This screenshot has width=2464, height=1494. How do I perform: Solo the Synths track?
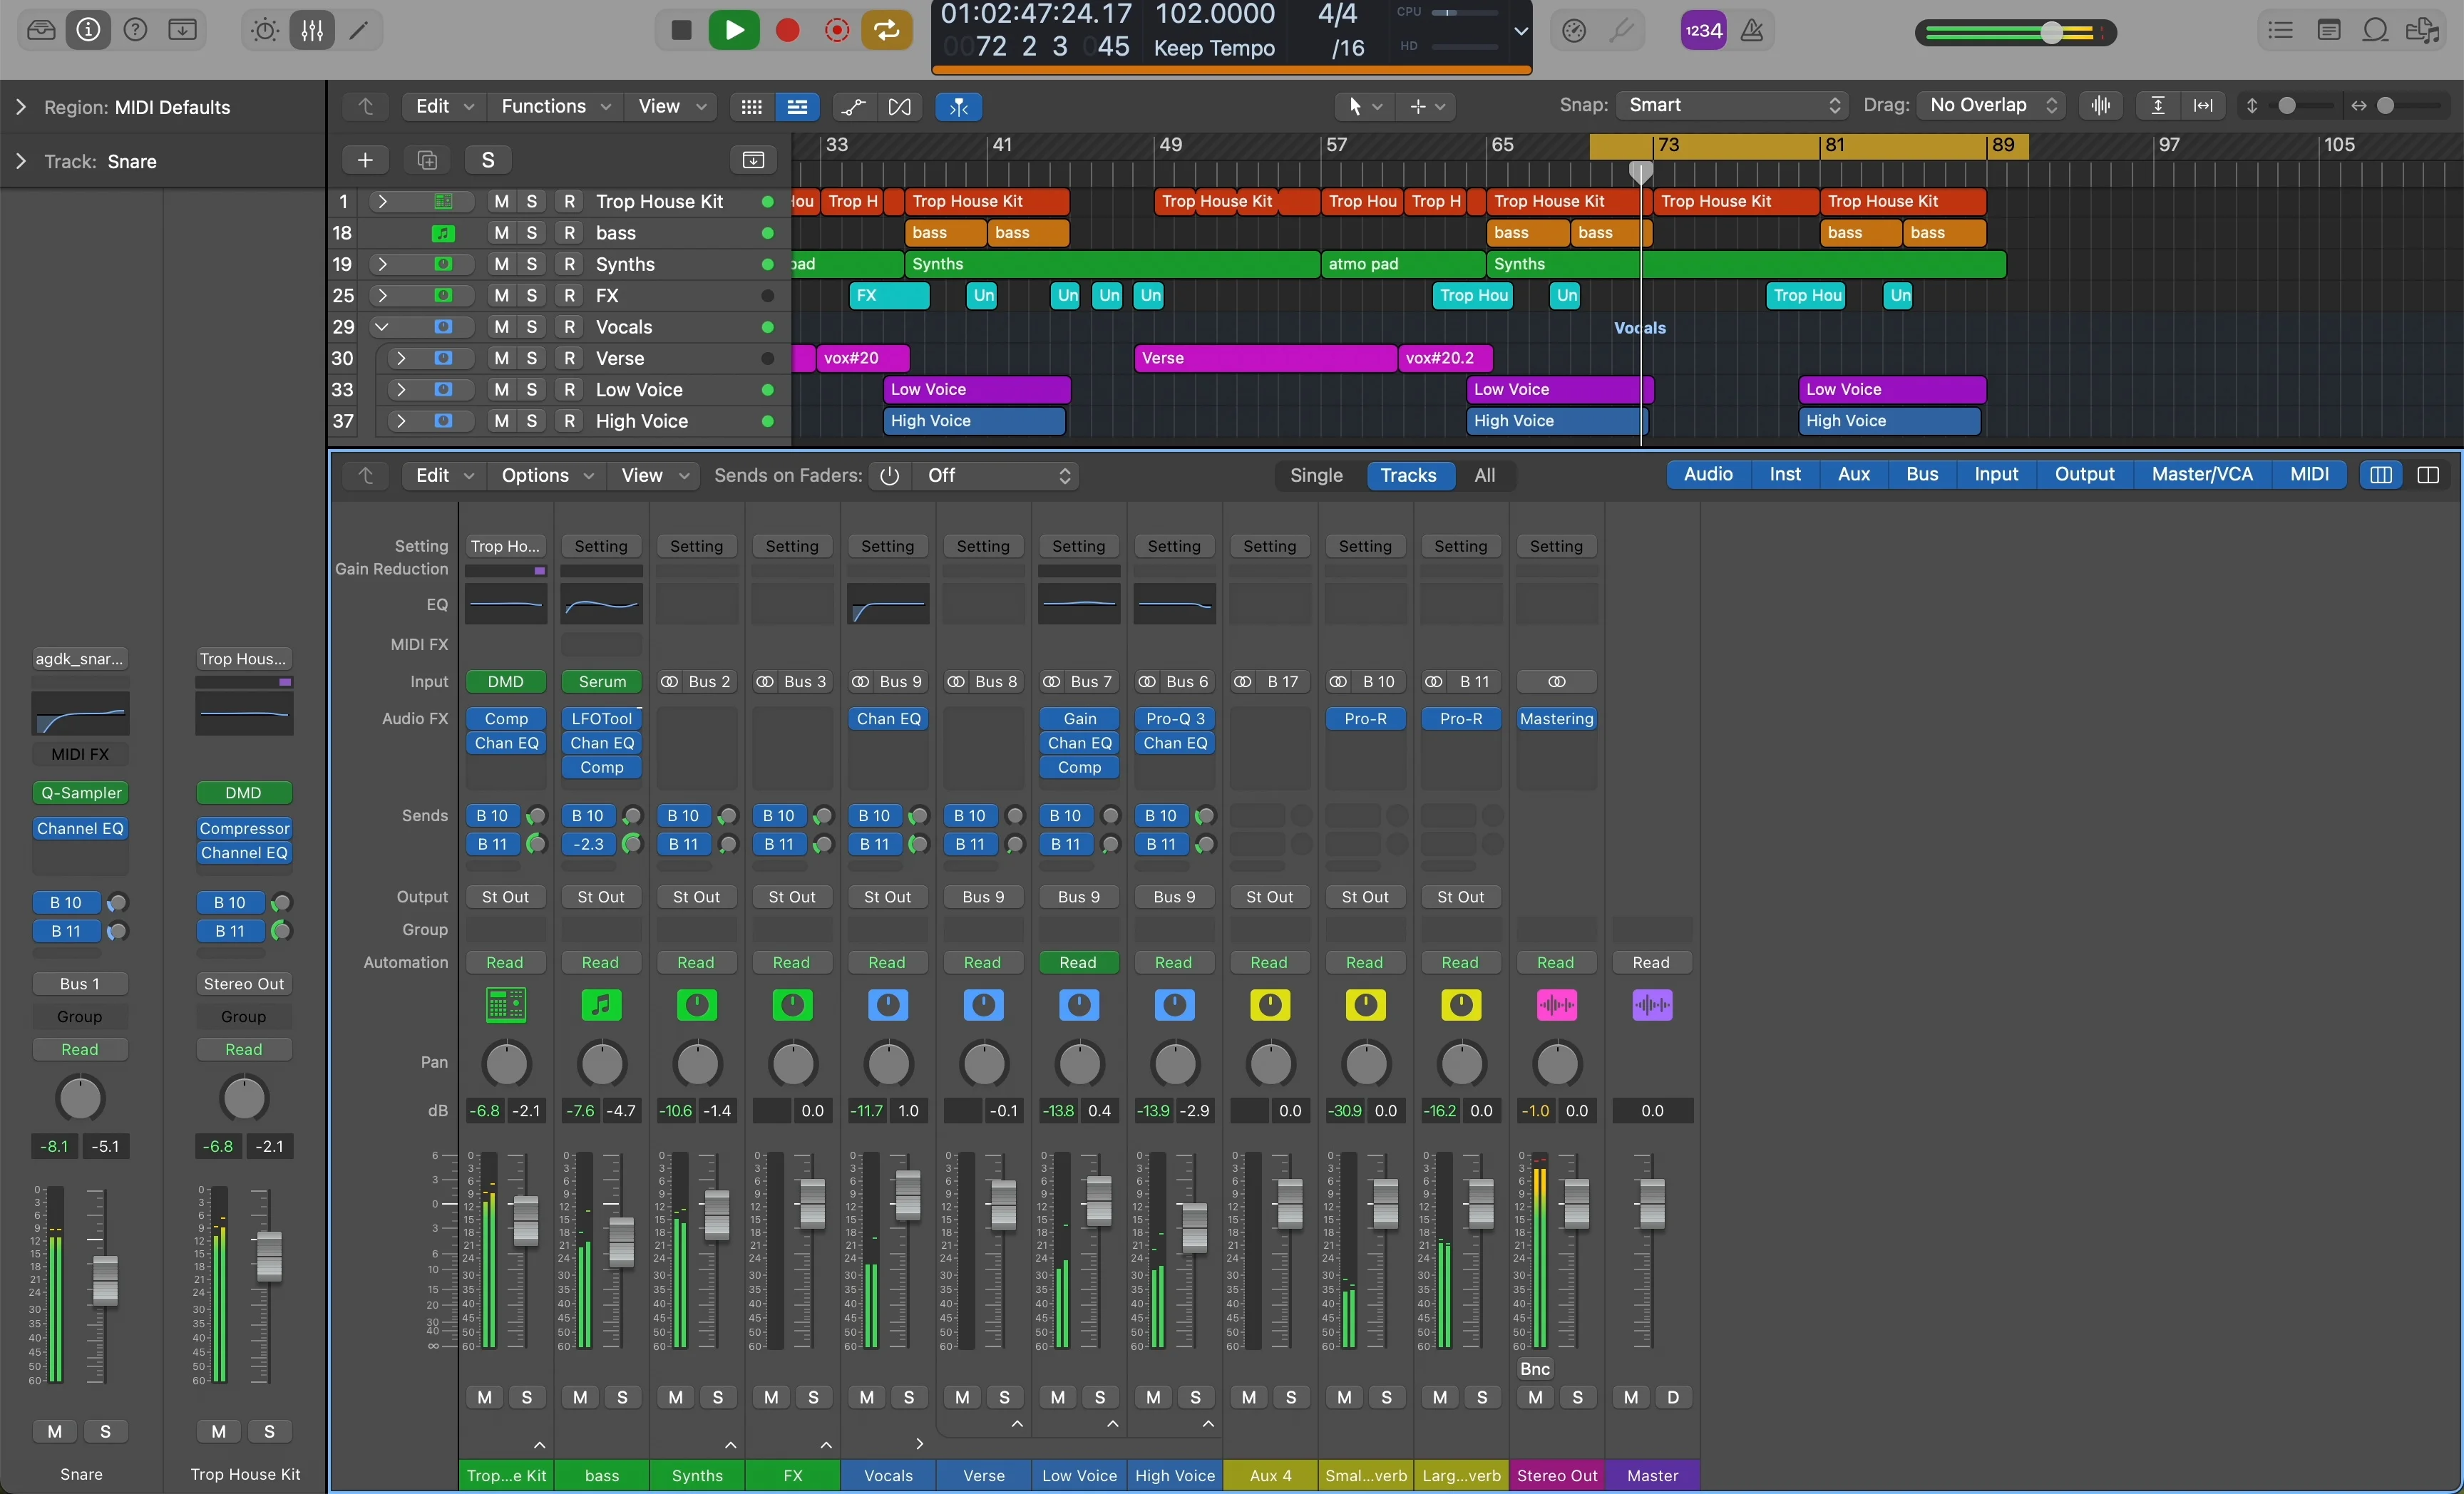pyautogui.click(x=531, y=264)
